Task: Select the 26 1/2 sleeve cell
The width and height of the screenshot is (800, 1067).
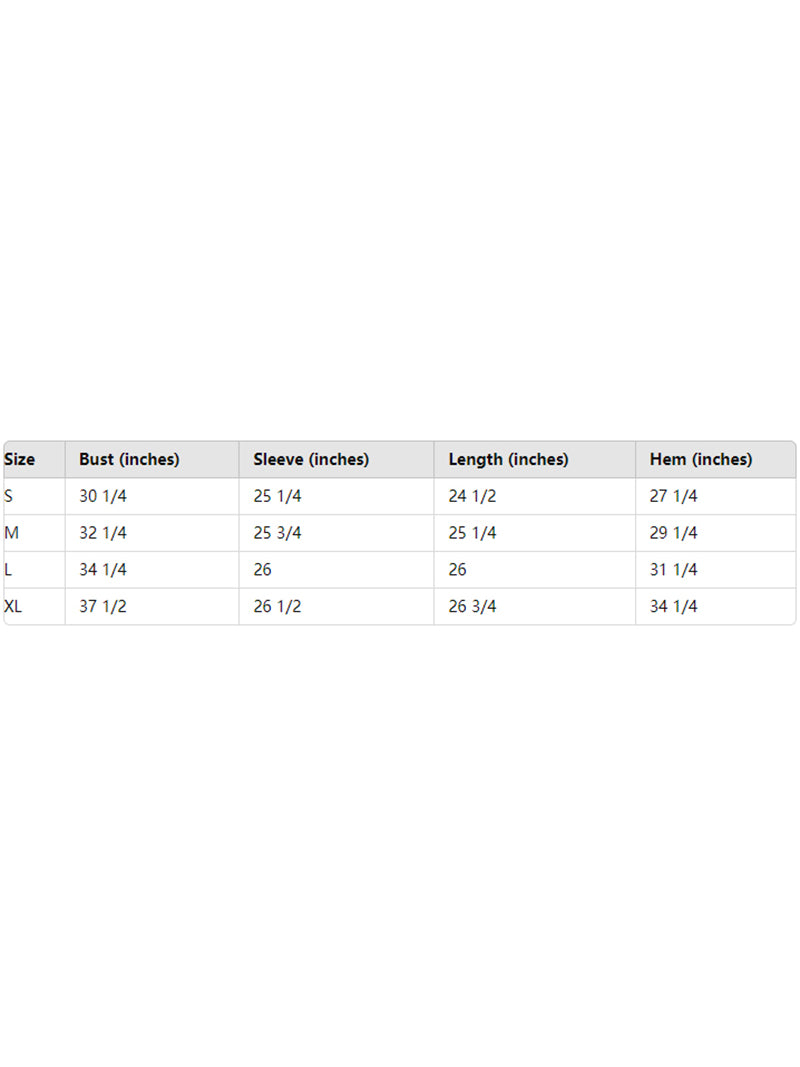Action: point(277,607)
